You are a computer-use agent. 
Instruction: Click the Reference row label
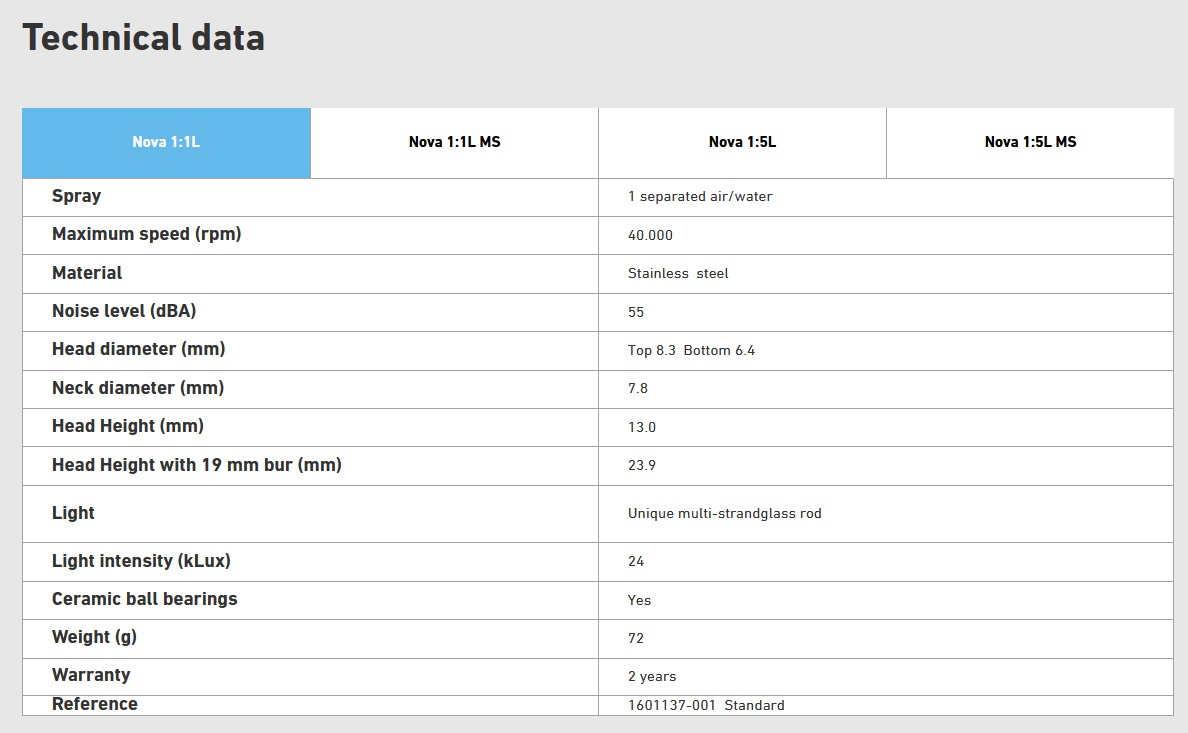point(95,704)
